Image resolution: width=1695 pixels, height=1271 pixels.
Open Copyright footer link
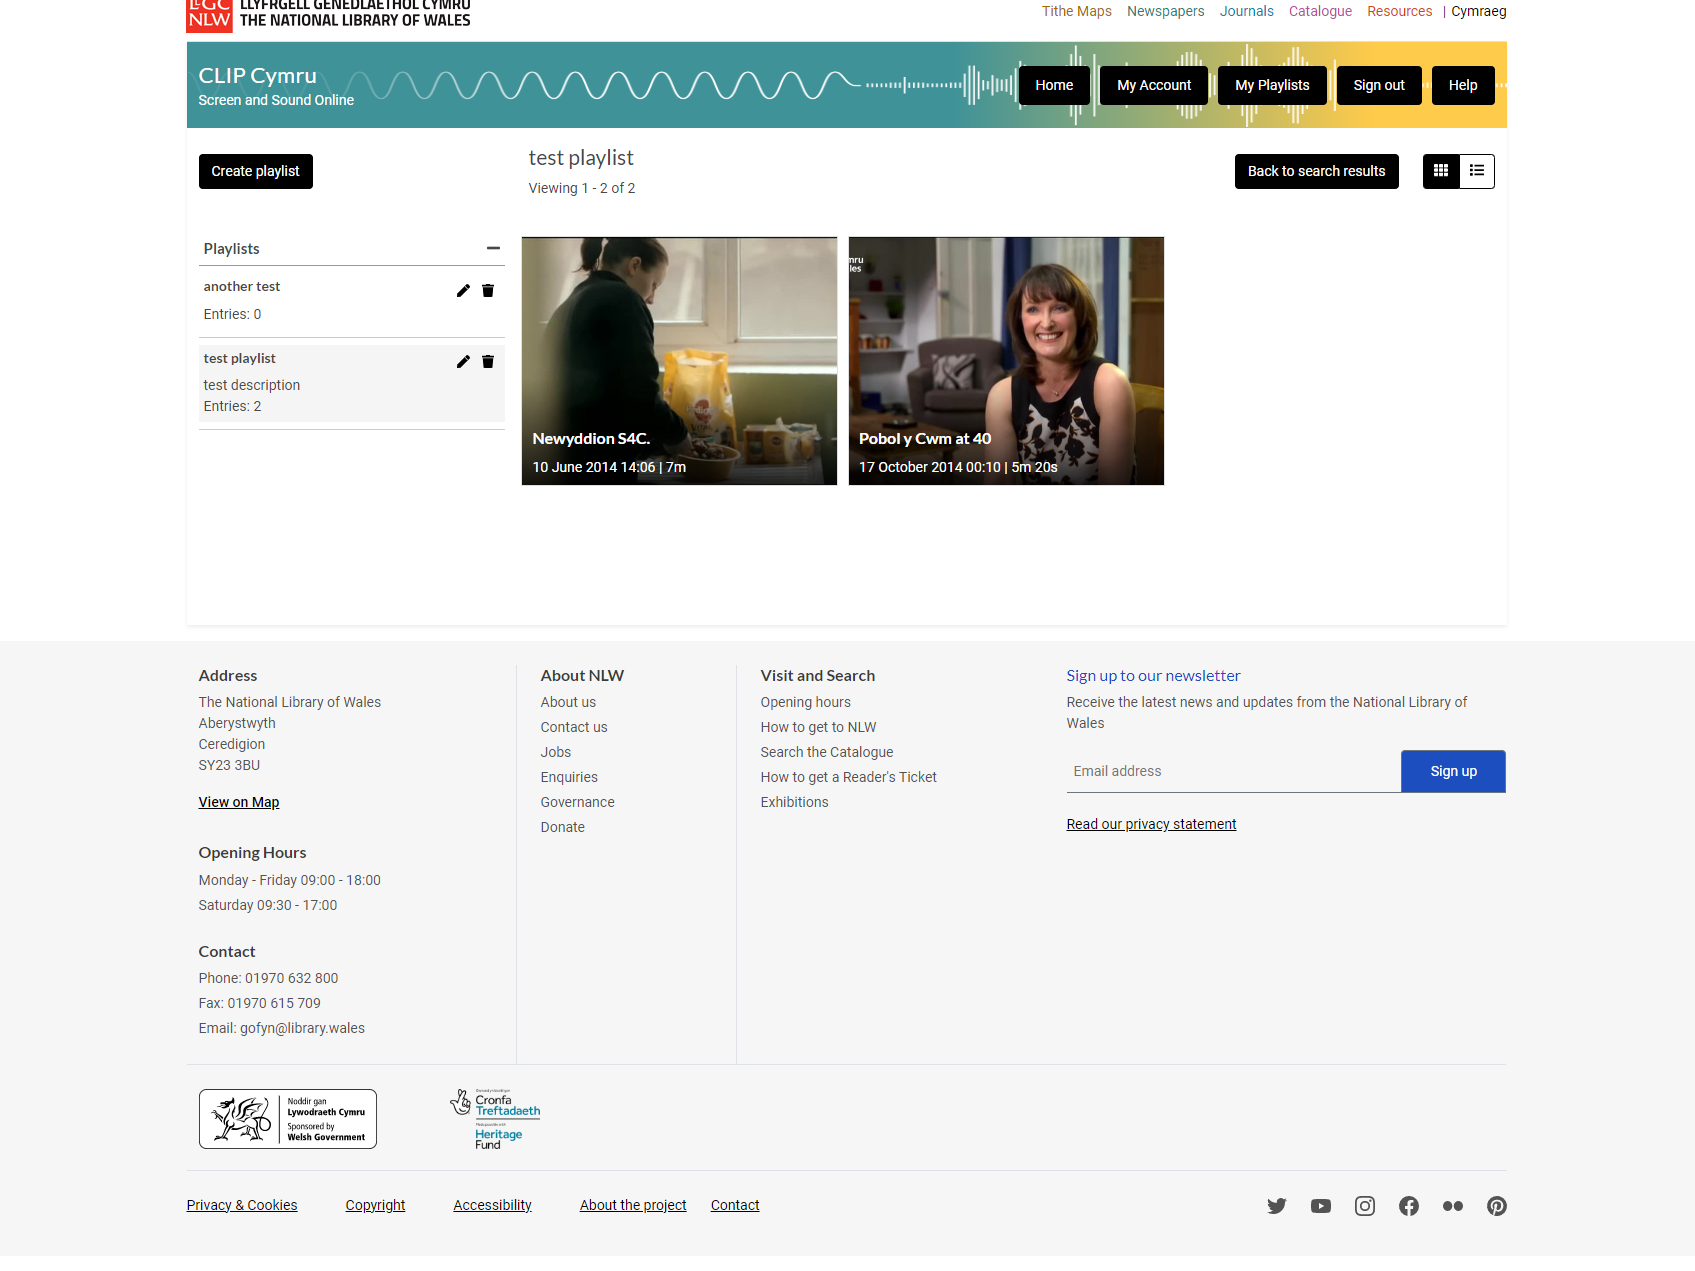click(x=375, y=1205)
